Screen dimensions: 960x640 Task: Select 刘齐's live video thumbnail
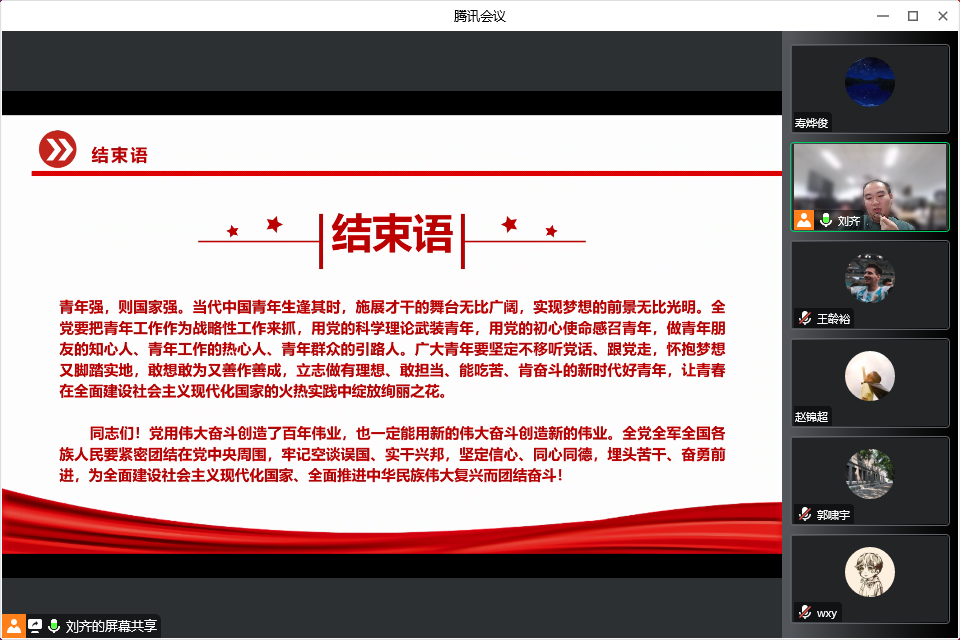870,186
